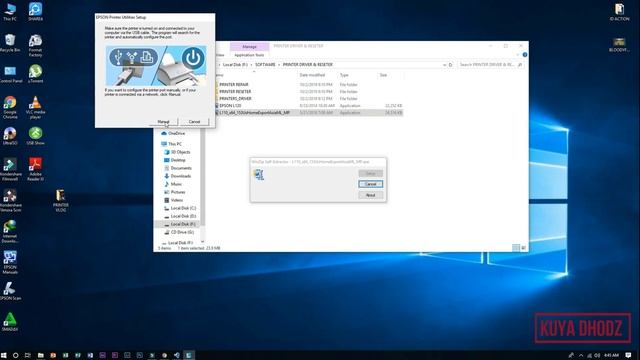
Task: Click SOFTWARE in the address breadcrumb
Action: [x=265, y=64]
